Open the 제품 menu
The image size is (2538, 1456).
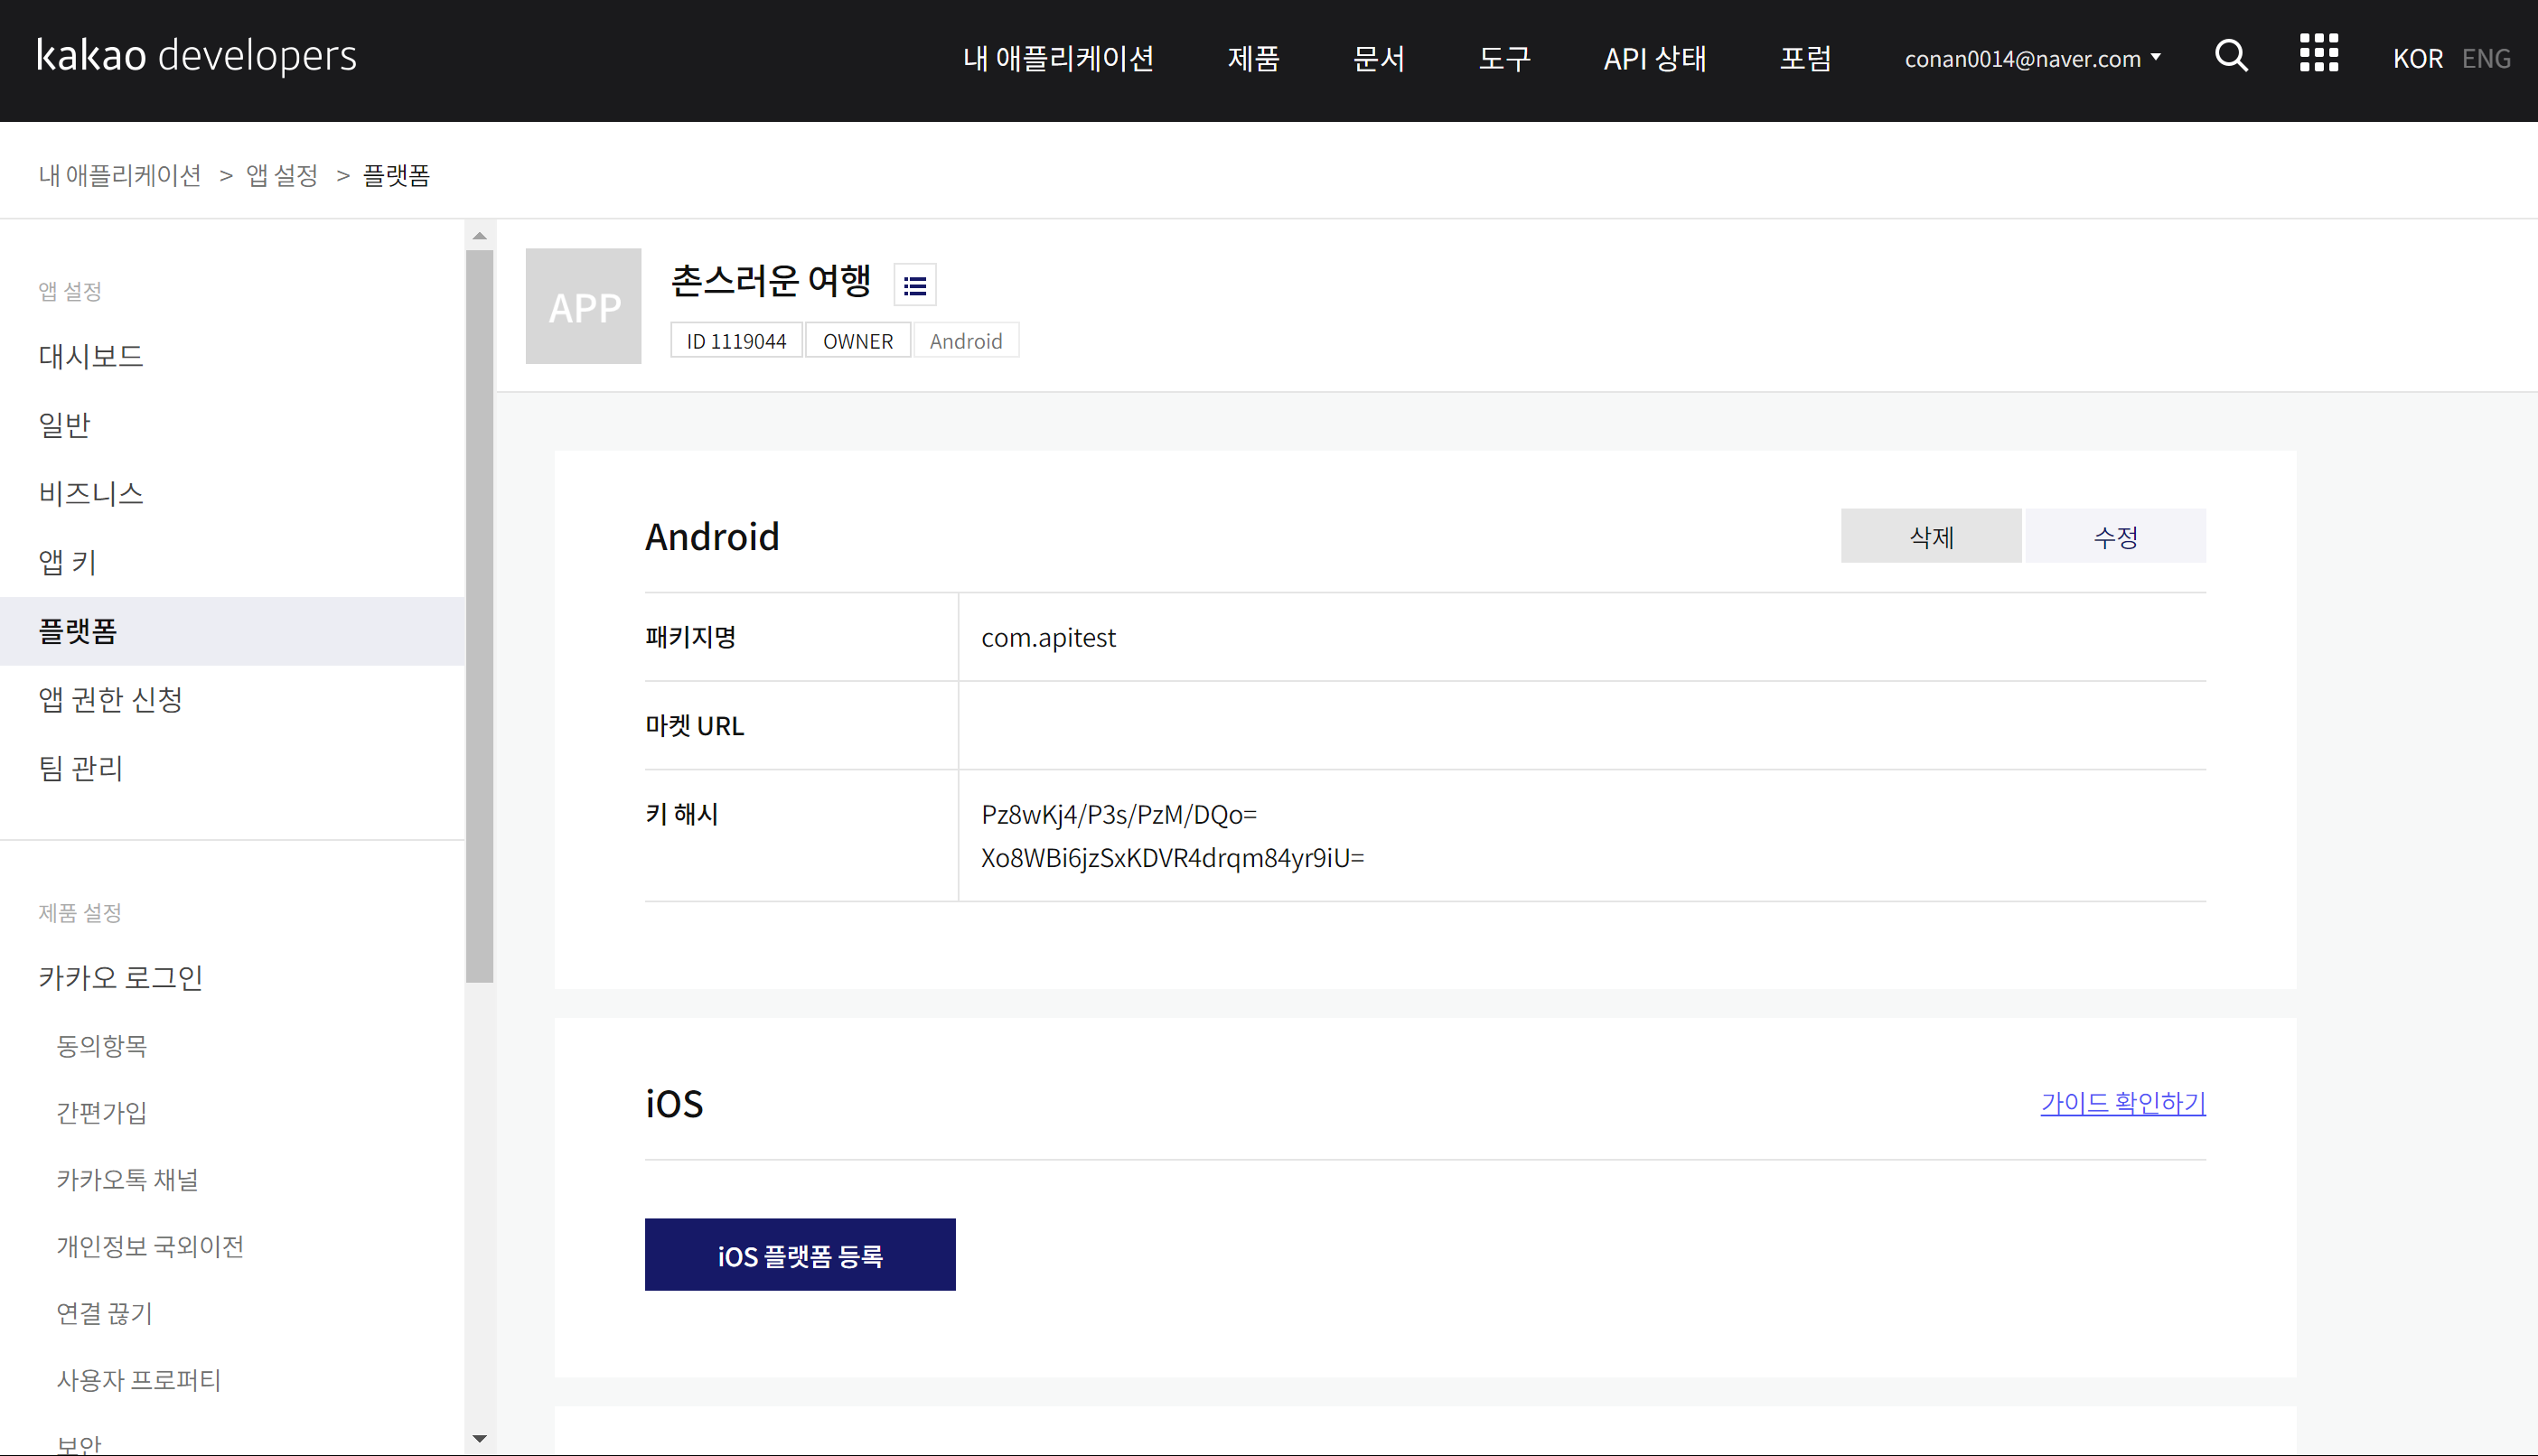click(1253, 58)
